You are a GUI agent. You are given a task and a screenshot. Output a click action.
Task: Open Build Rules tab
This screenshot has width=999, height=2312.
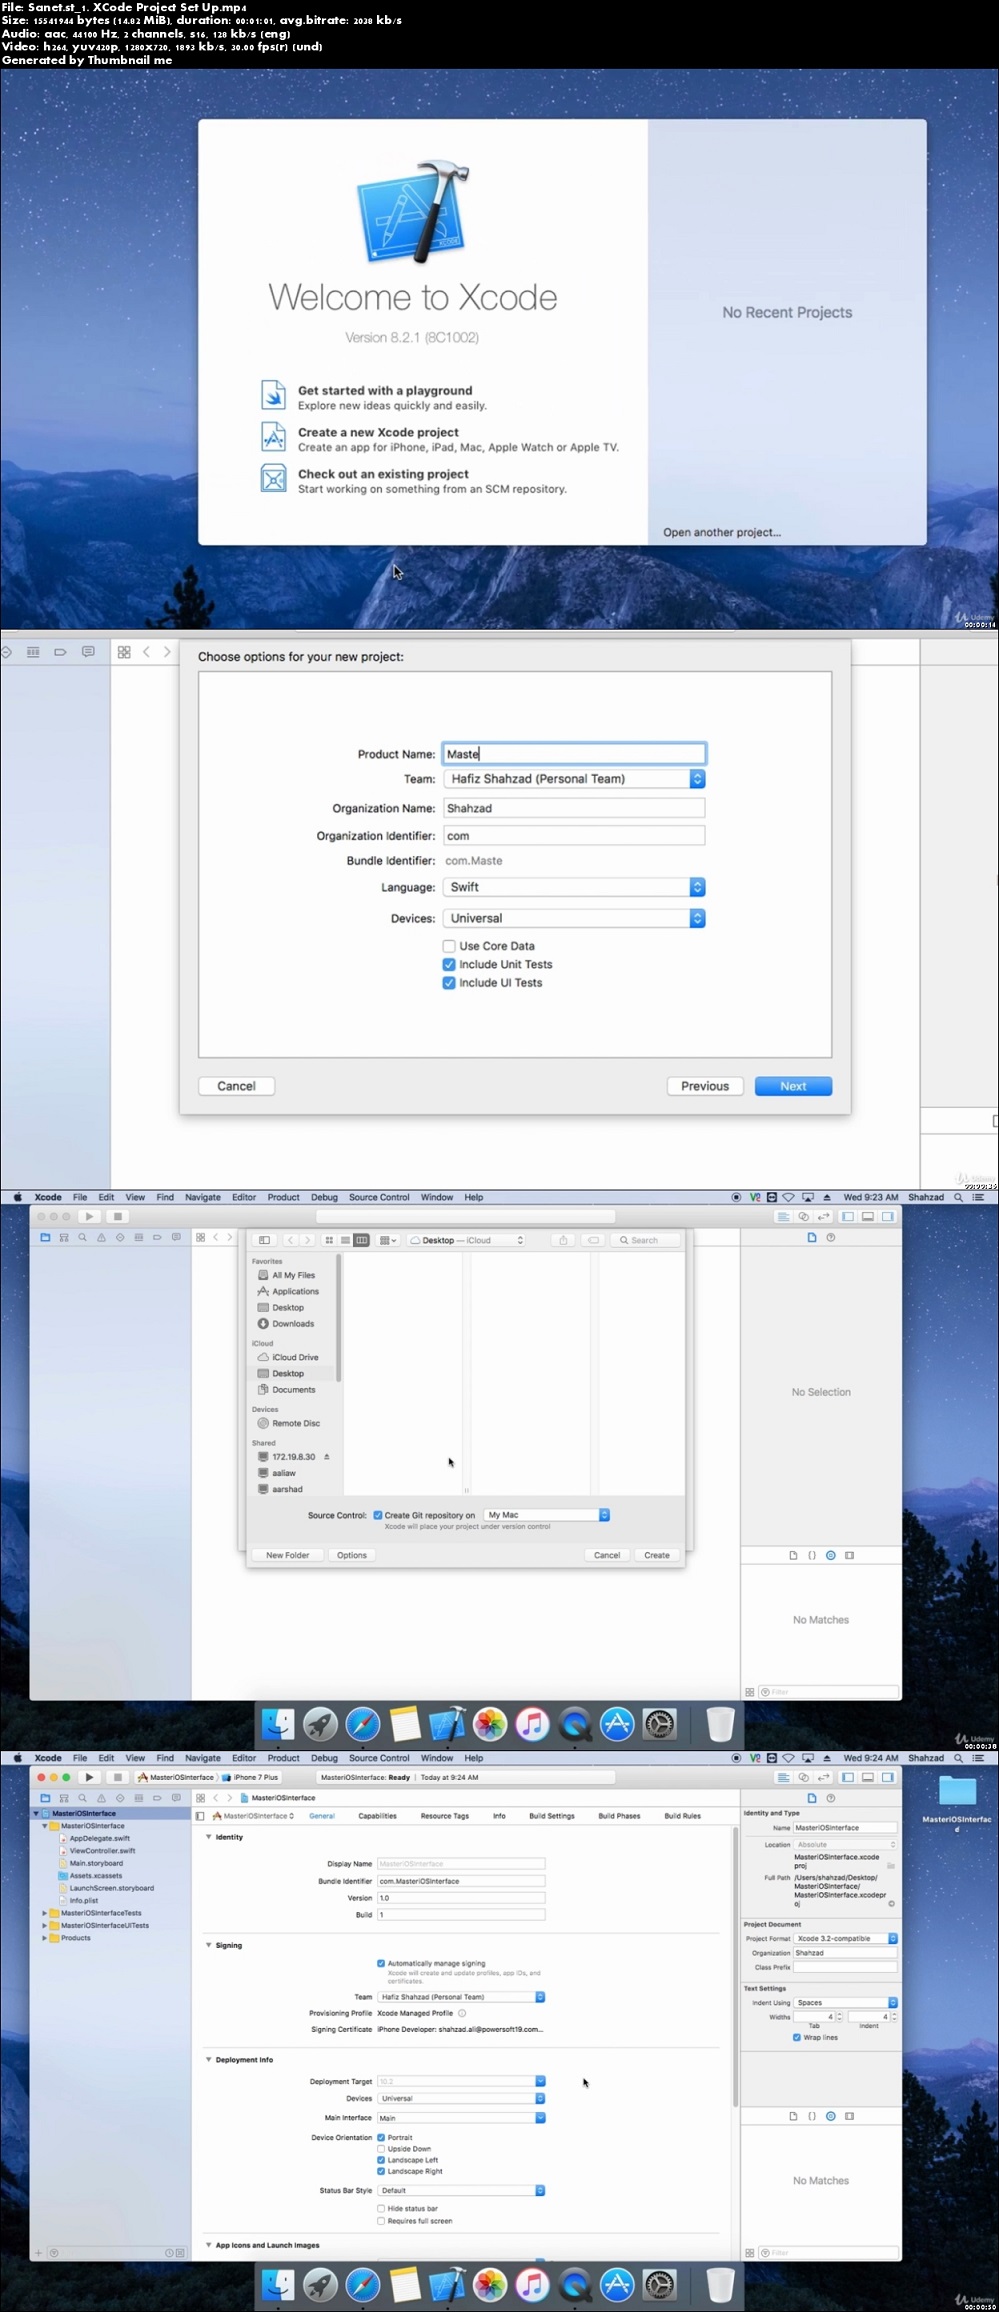(682, 1815)
